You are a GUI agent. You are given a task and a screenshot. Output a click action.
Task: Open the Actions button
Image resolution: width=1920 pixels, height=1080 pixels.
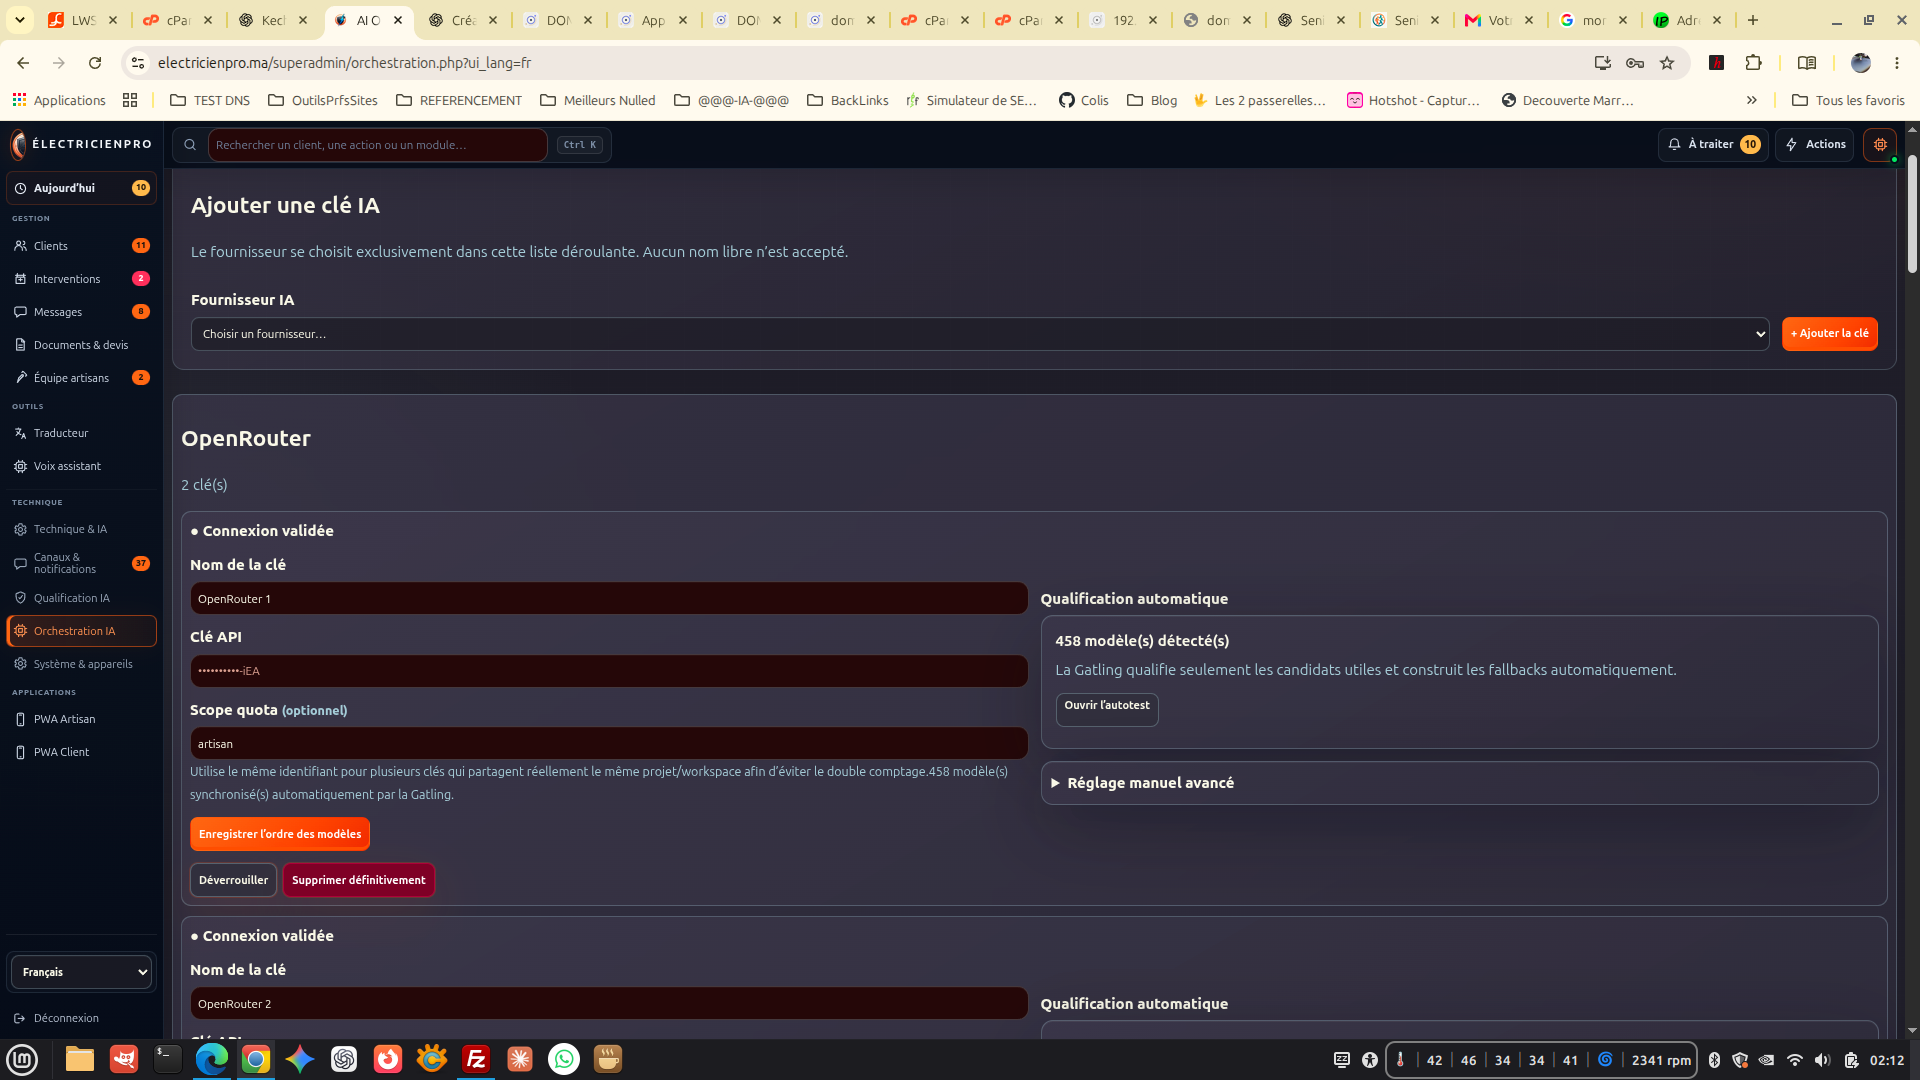coord(1815,145)
